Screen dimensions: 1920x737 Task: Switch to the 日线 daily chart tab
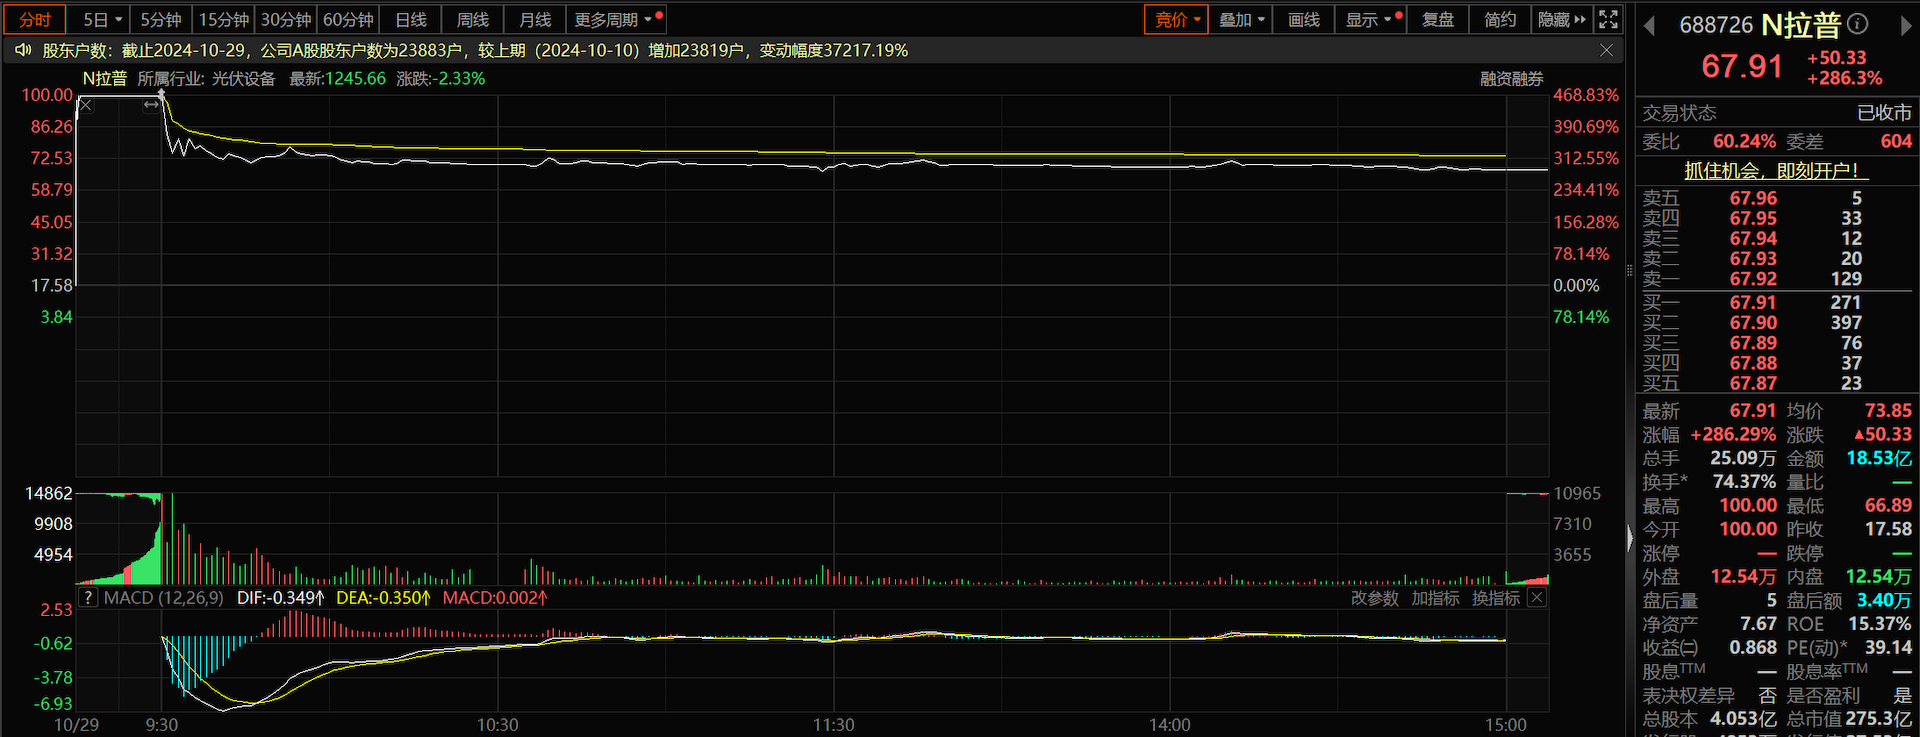410,19
